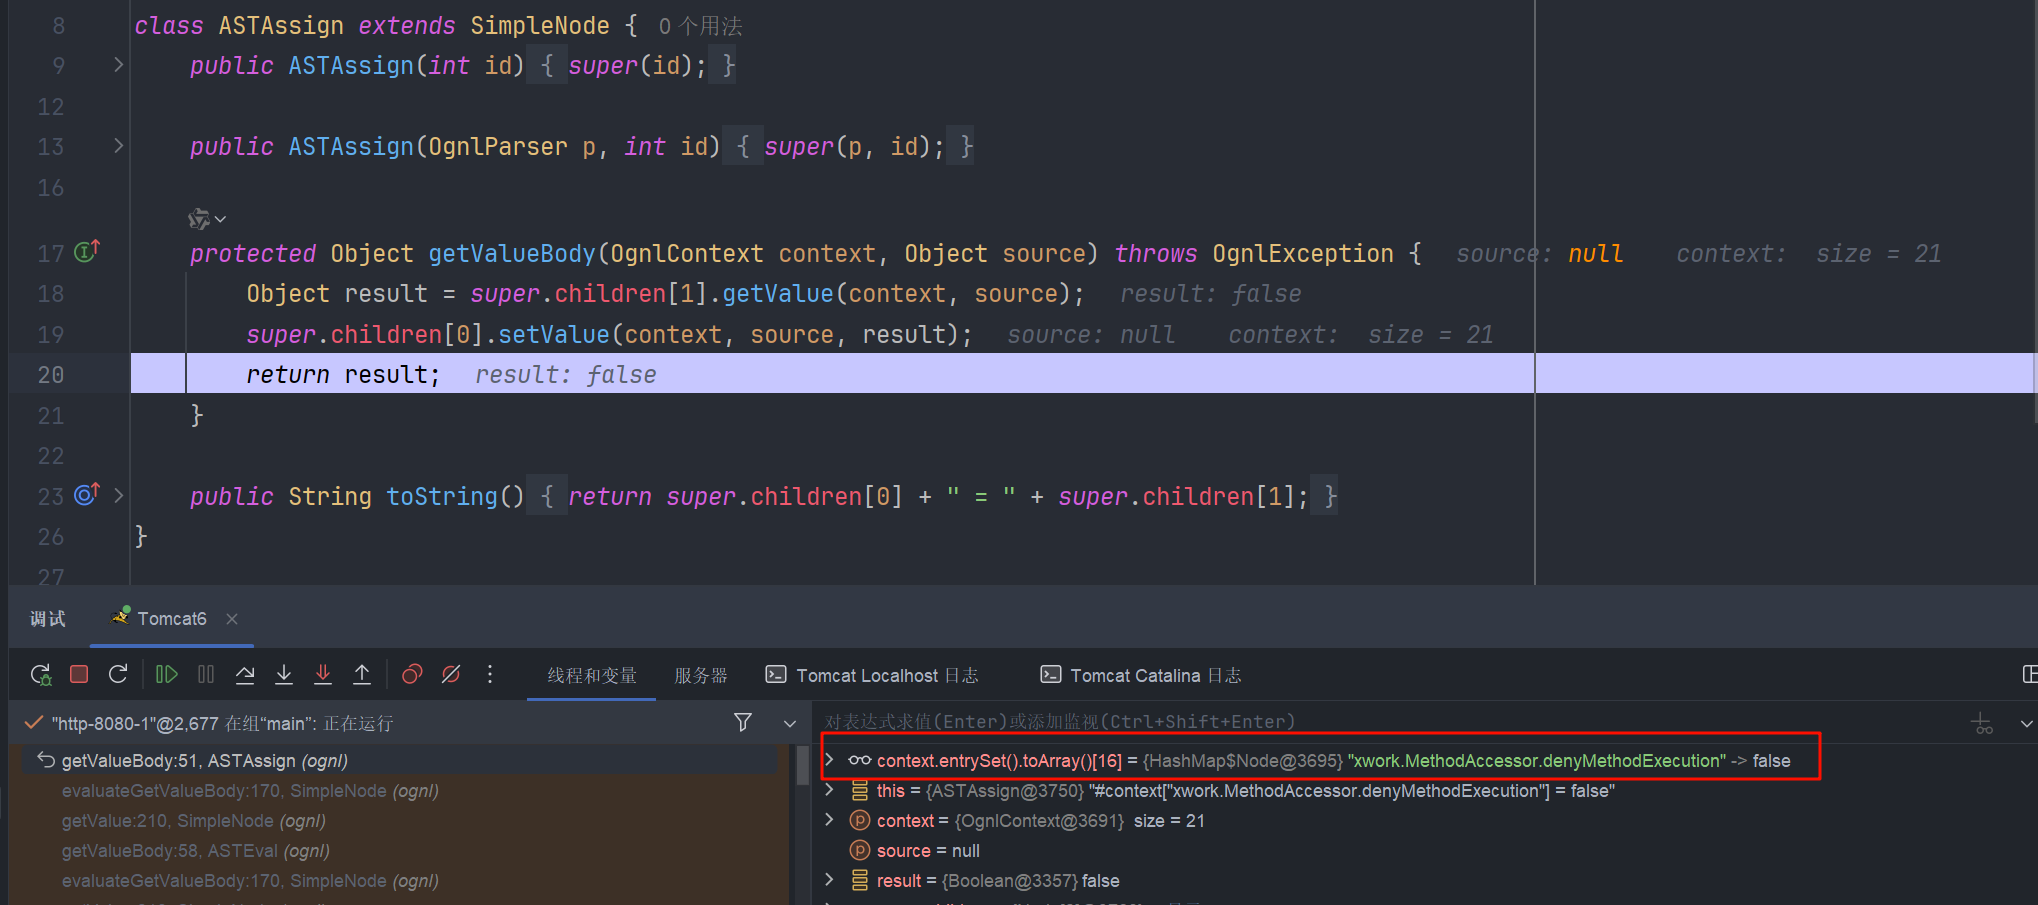Click the return arrow icon on top frame
The image size is (2038, 905).
coord(46,760)
